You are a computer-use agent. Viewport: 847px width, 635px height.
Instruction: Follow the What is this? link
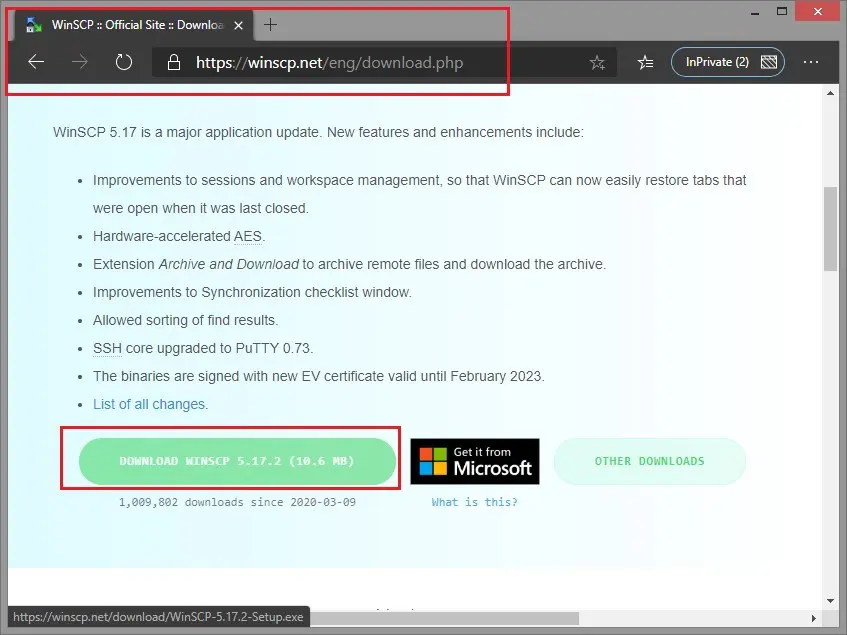pos(474,502)
